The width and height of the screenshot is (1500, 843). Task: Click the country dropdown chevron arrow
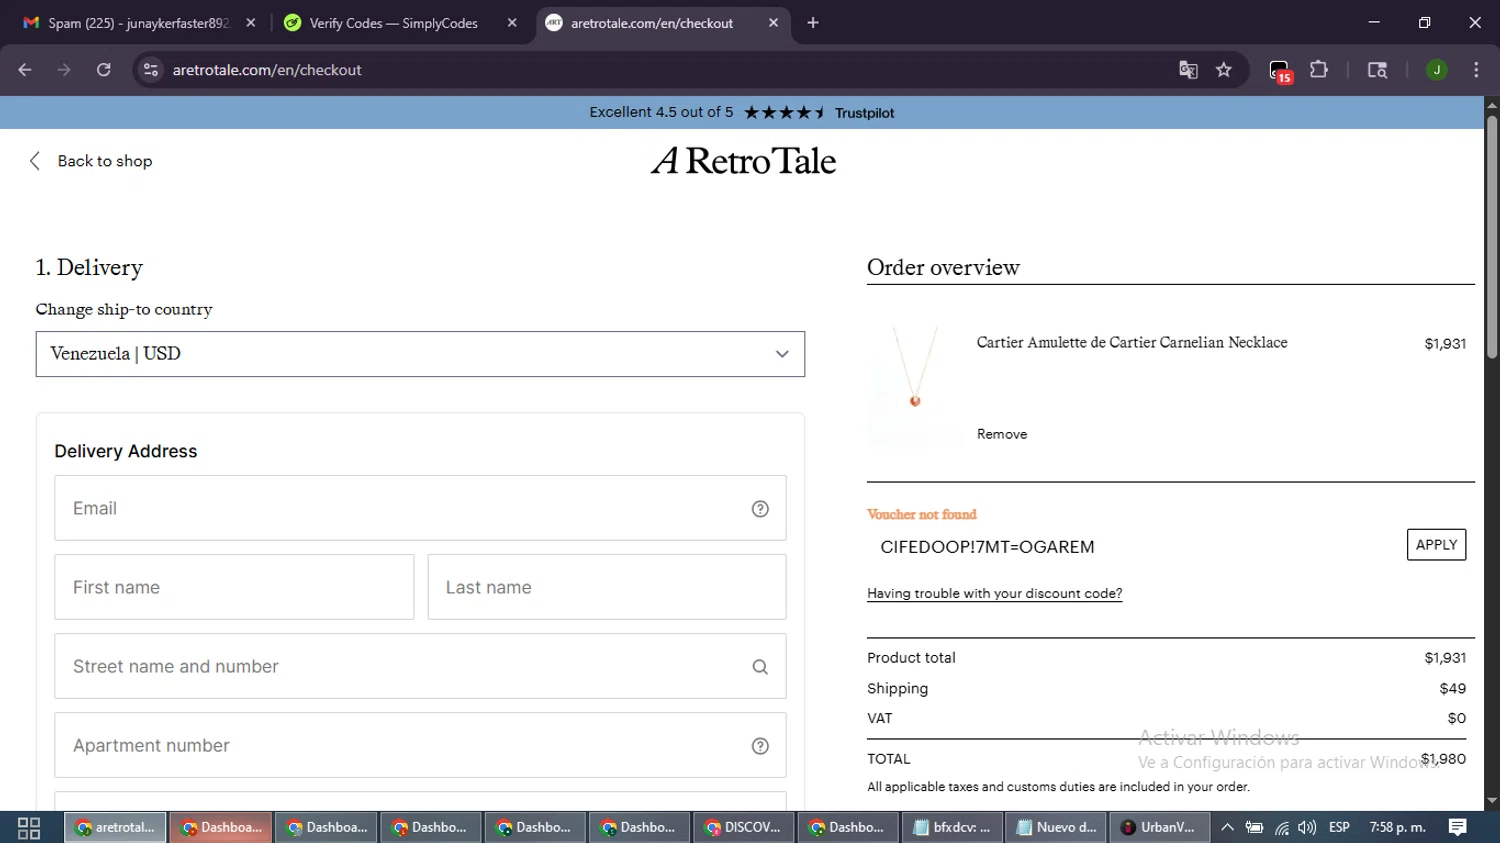(782, 354)
